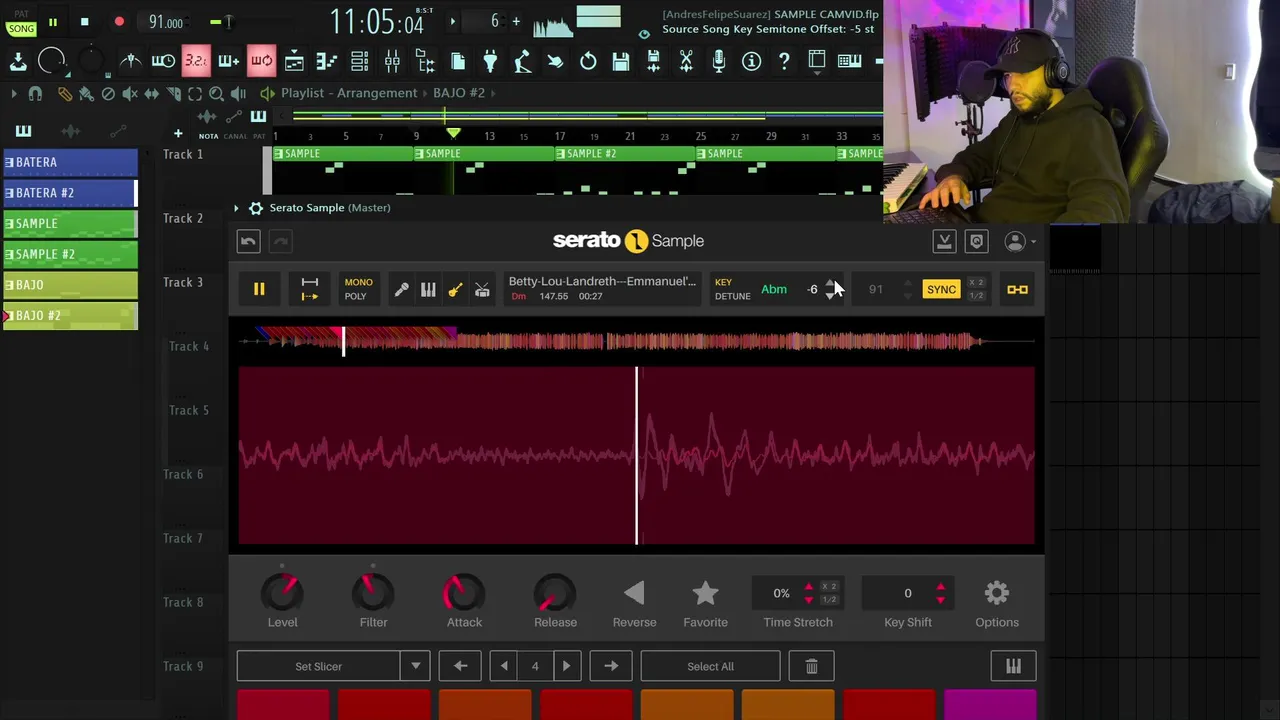
Task: Click the tempo field showing 91.000
Action: coord(166,22)
